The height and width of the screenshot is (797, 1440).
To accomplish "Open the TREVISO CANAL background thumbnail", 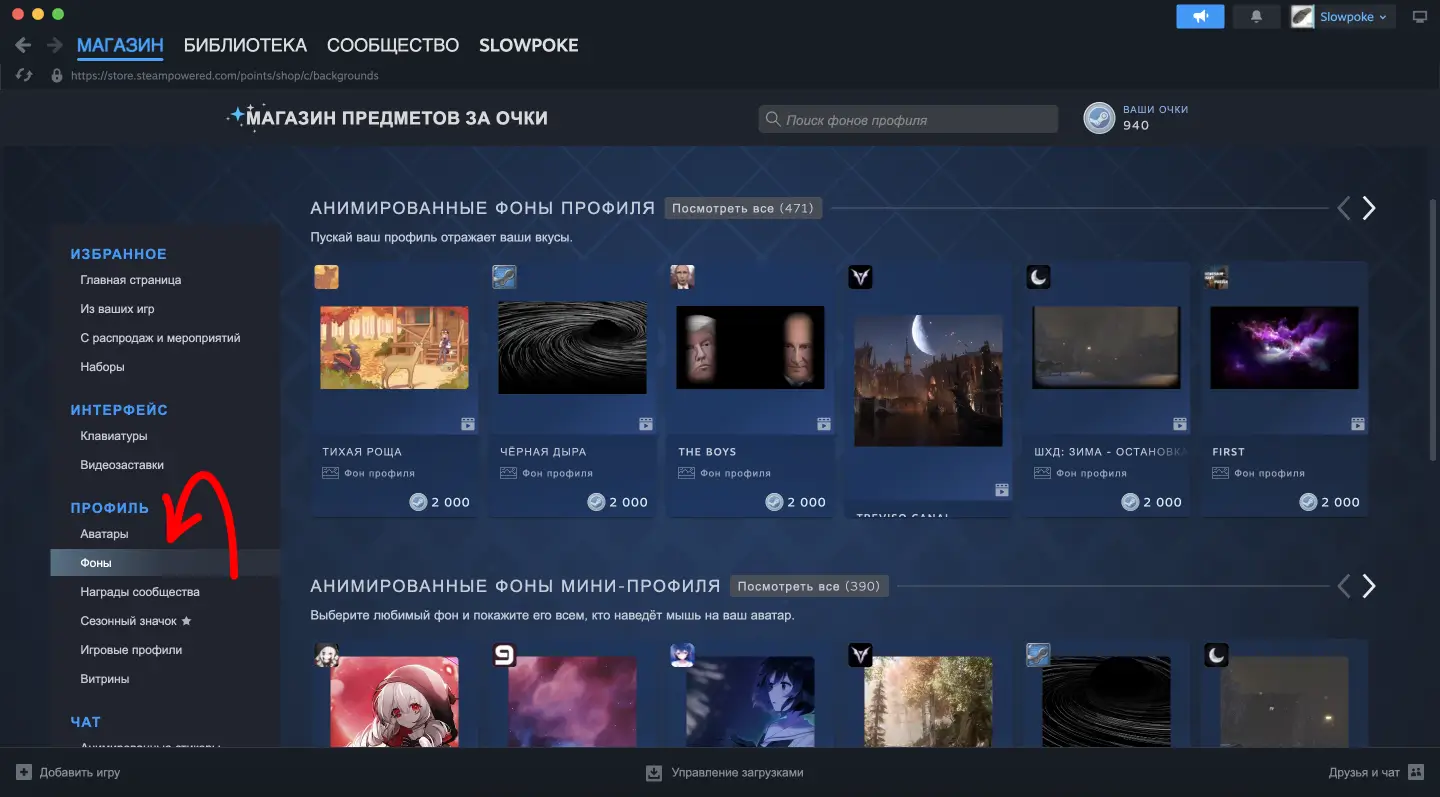I will (x=928, y=380).
